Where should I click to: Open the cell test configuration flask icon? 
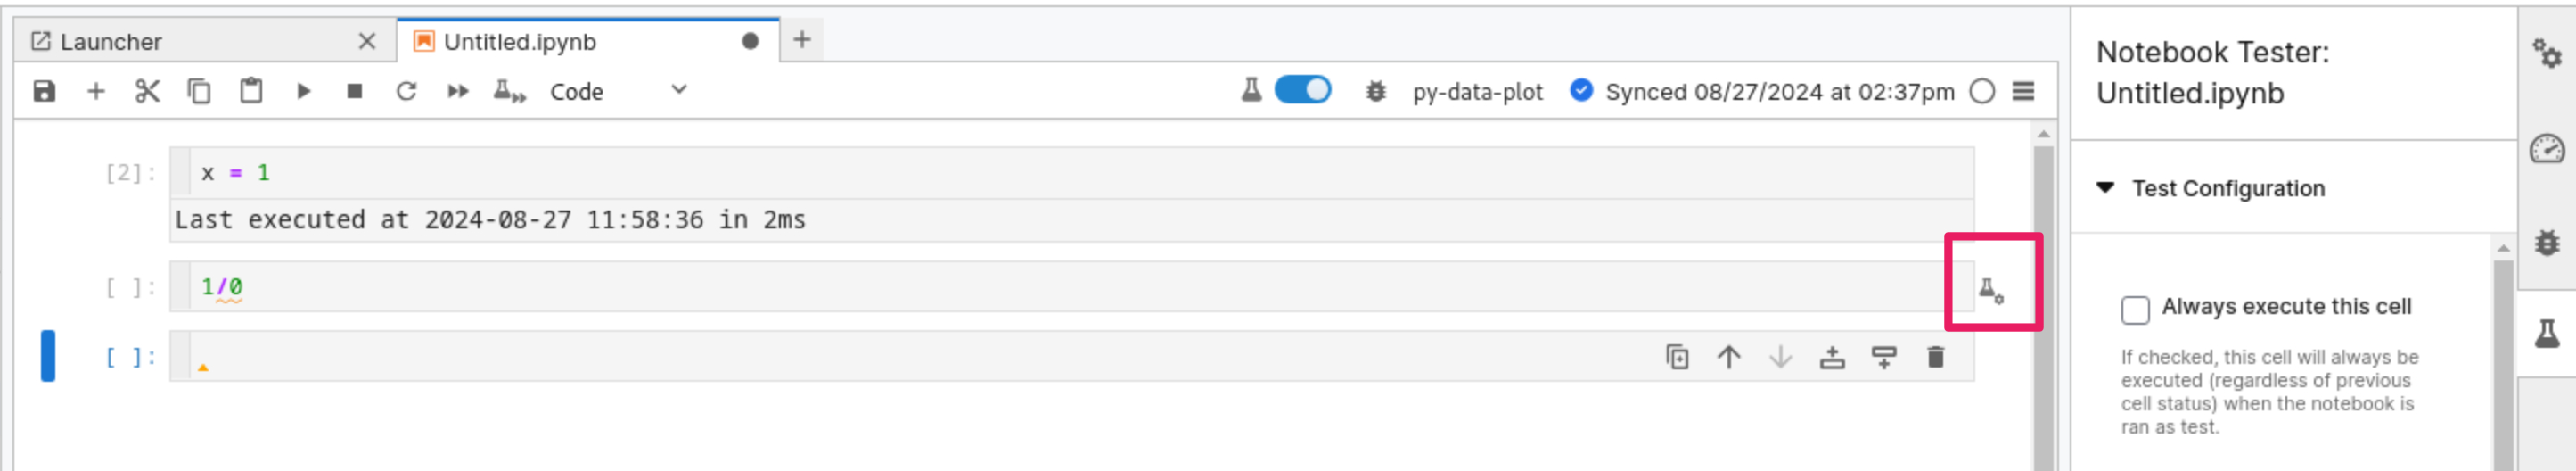click(x=1990, y=291)
